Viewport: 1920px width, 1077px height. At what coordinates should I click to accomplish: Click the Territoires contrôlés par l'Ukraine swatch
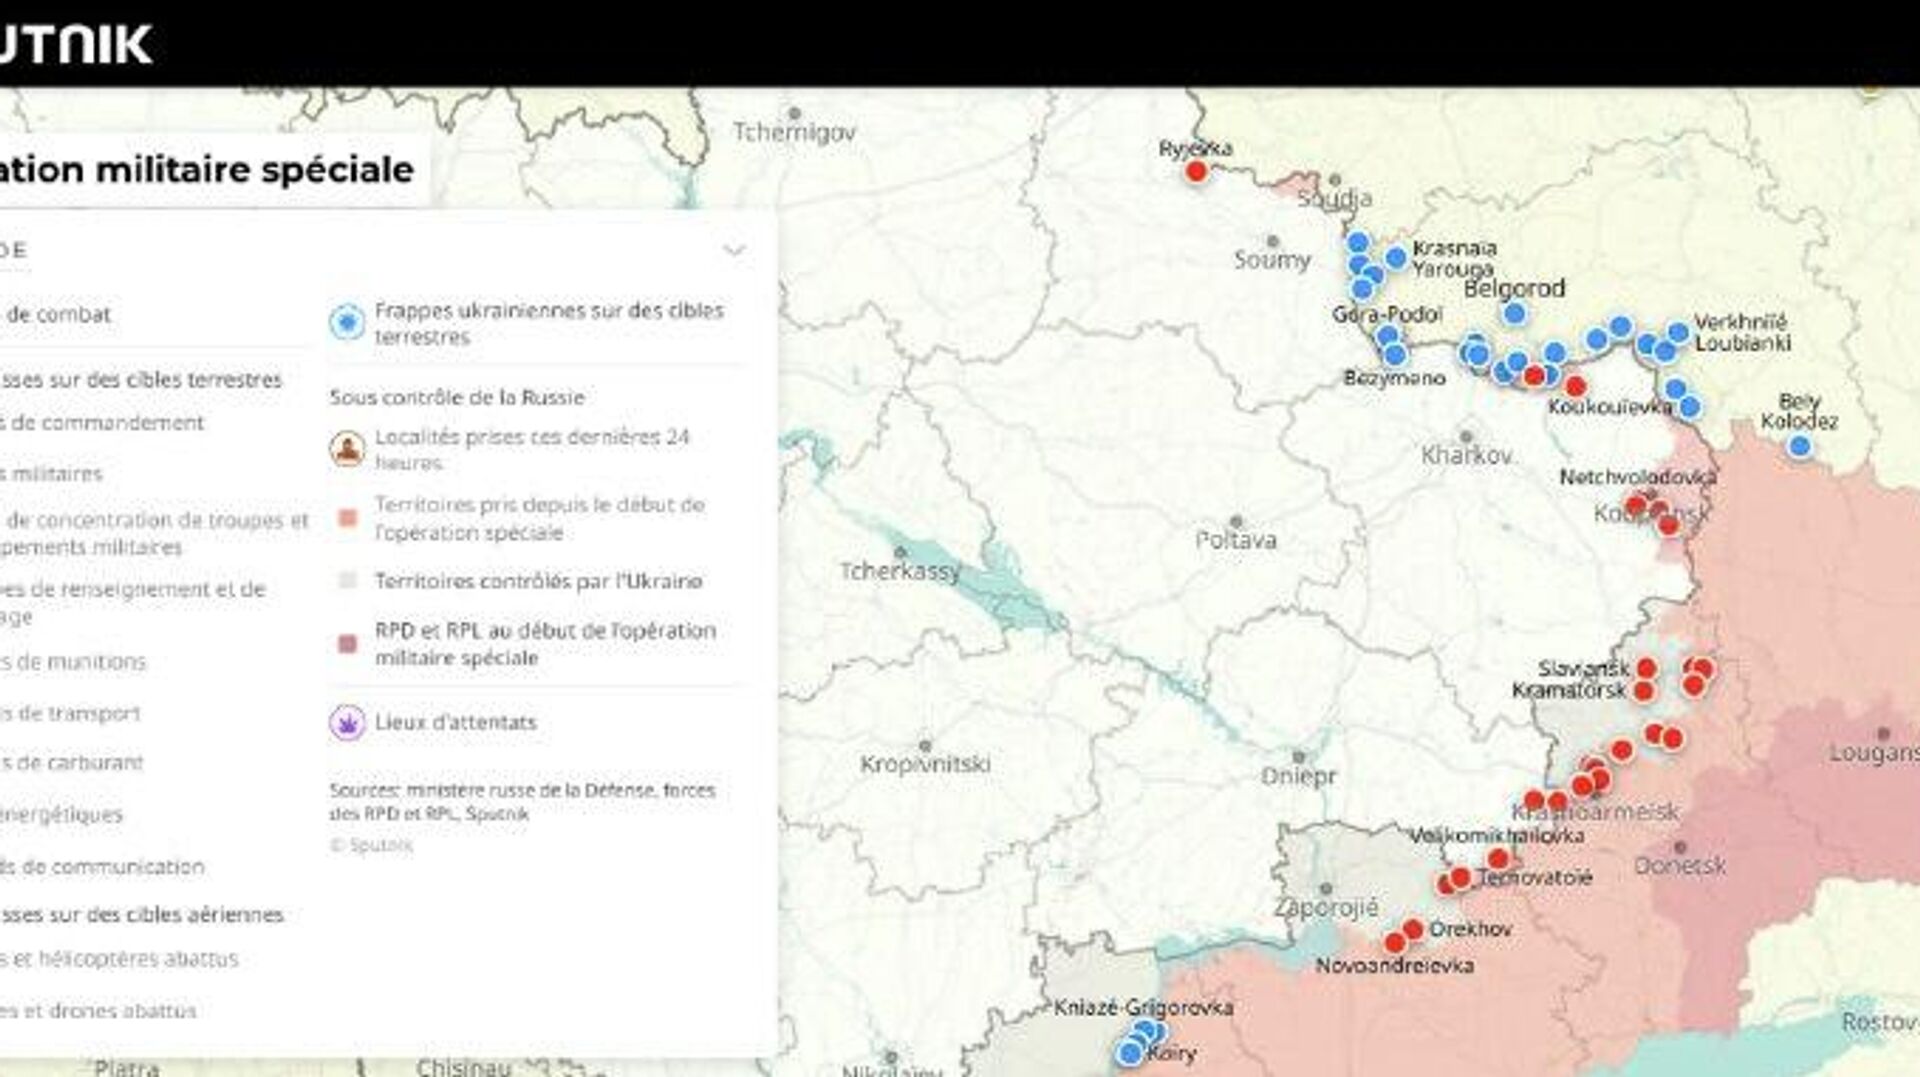click(347, 581)
